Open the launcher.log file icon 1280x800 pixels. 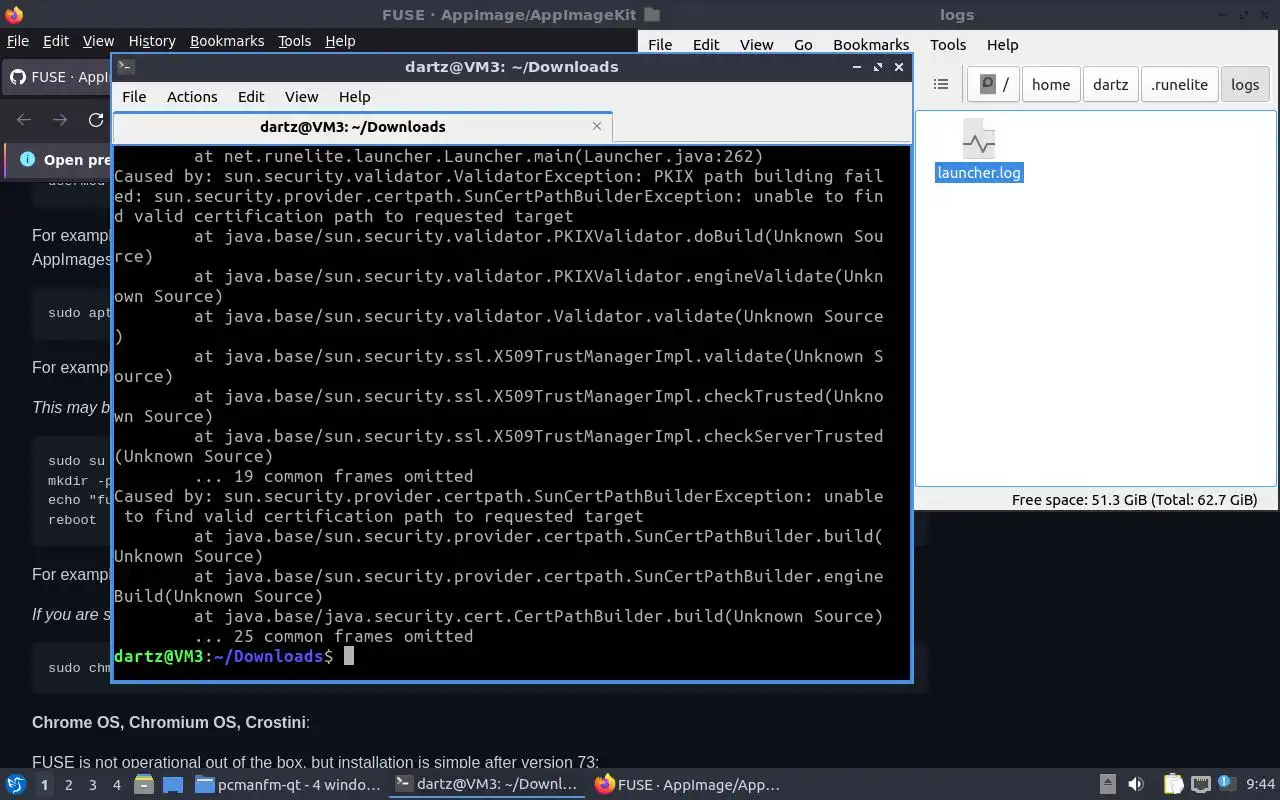click(978, 142)
